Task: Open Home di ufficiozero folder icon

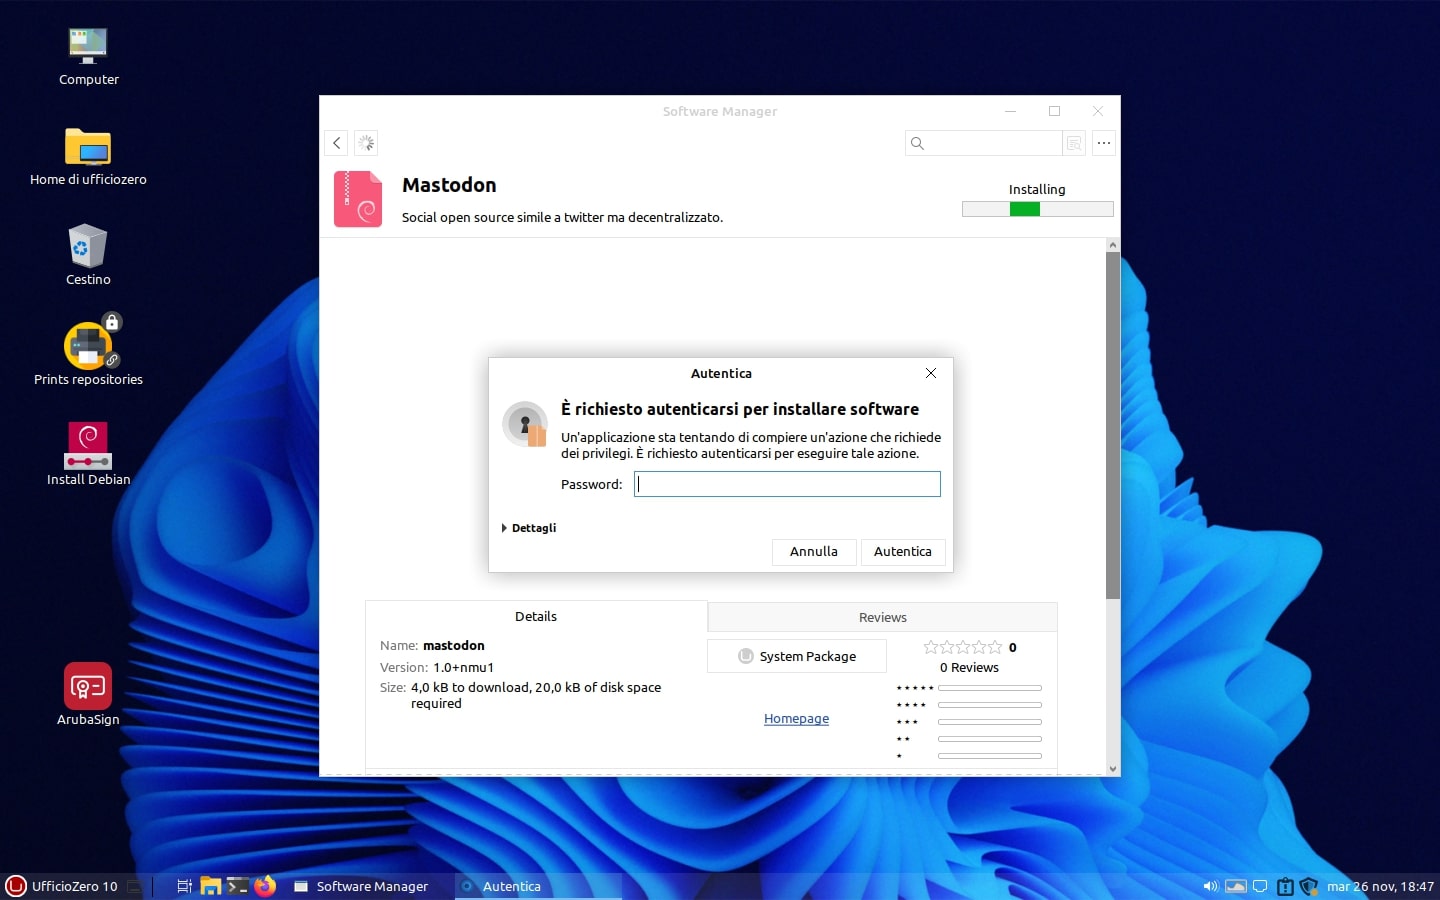Action: pos(88,156)
